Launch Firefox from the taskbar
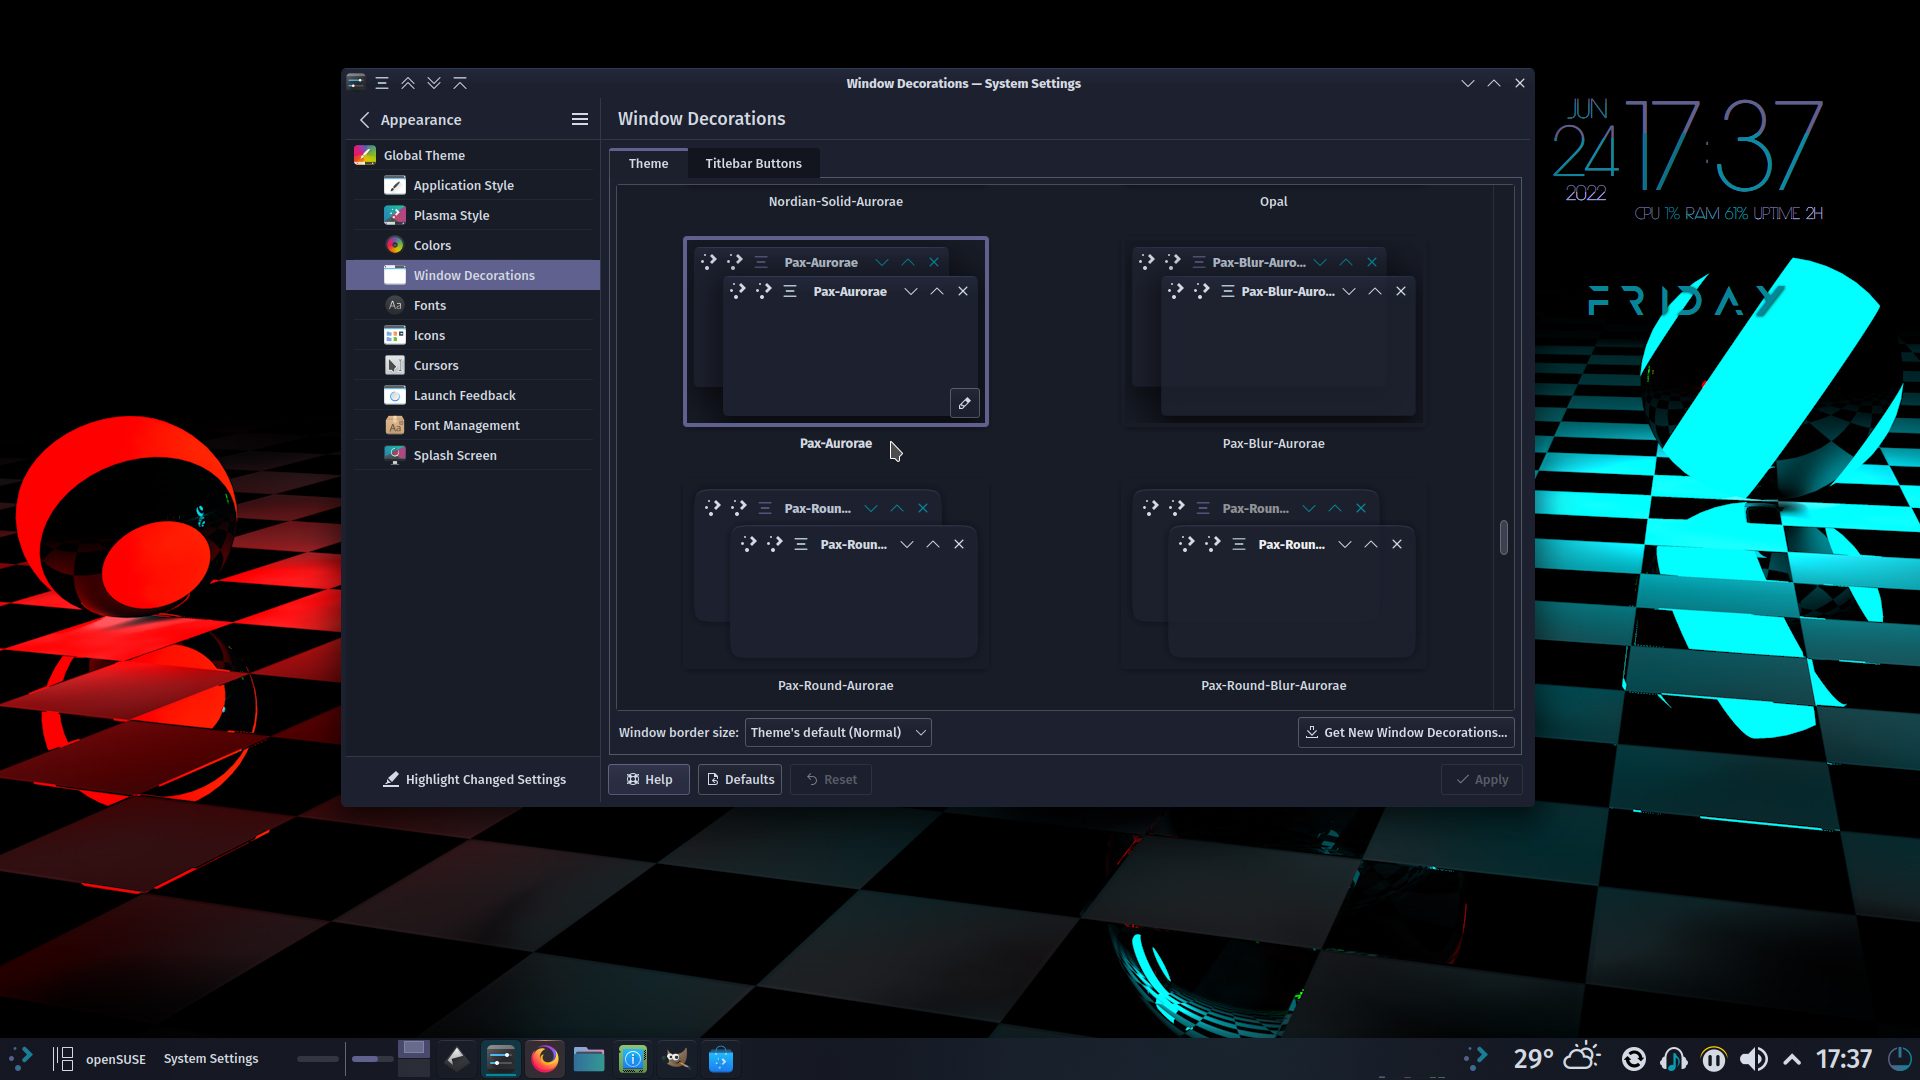 click(545, 1058)
